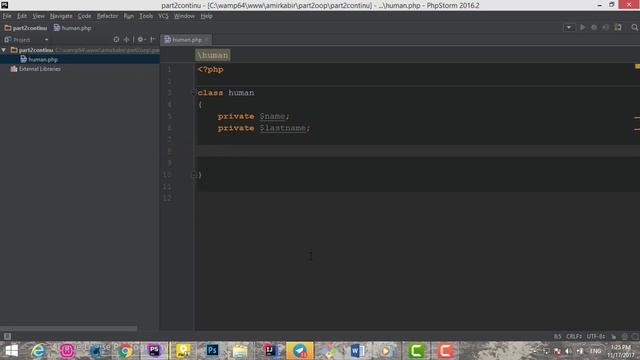This screenshot has width=640, height=360.
Task: Open run configuration dropdown
Action: pyautogui.click(x=569, y=27)
